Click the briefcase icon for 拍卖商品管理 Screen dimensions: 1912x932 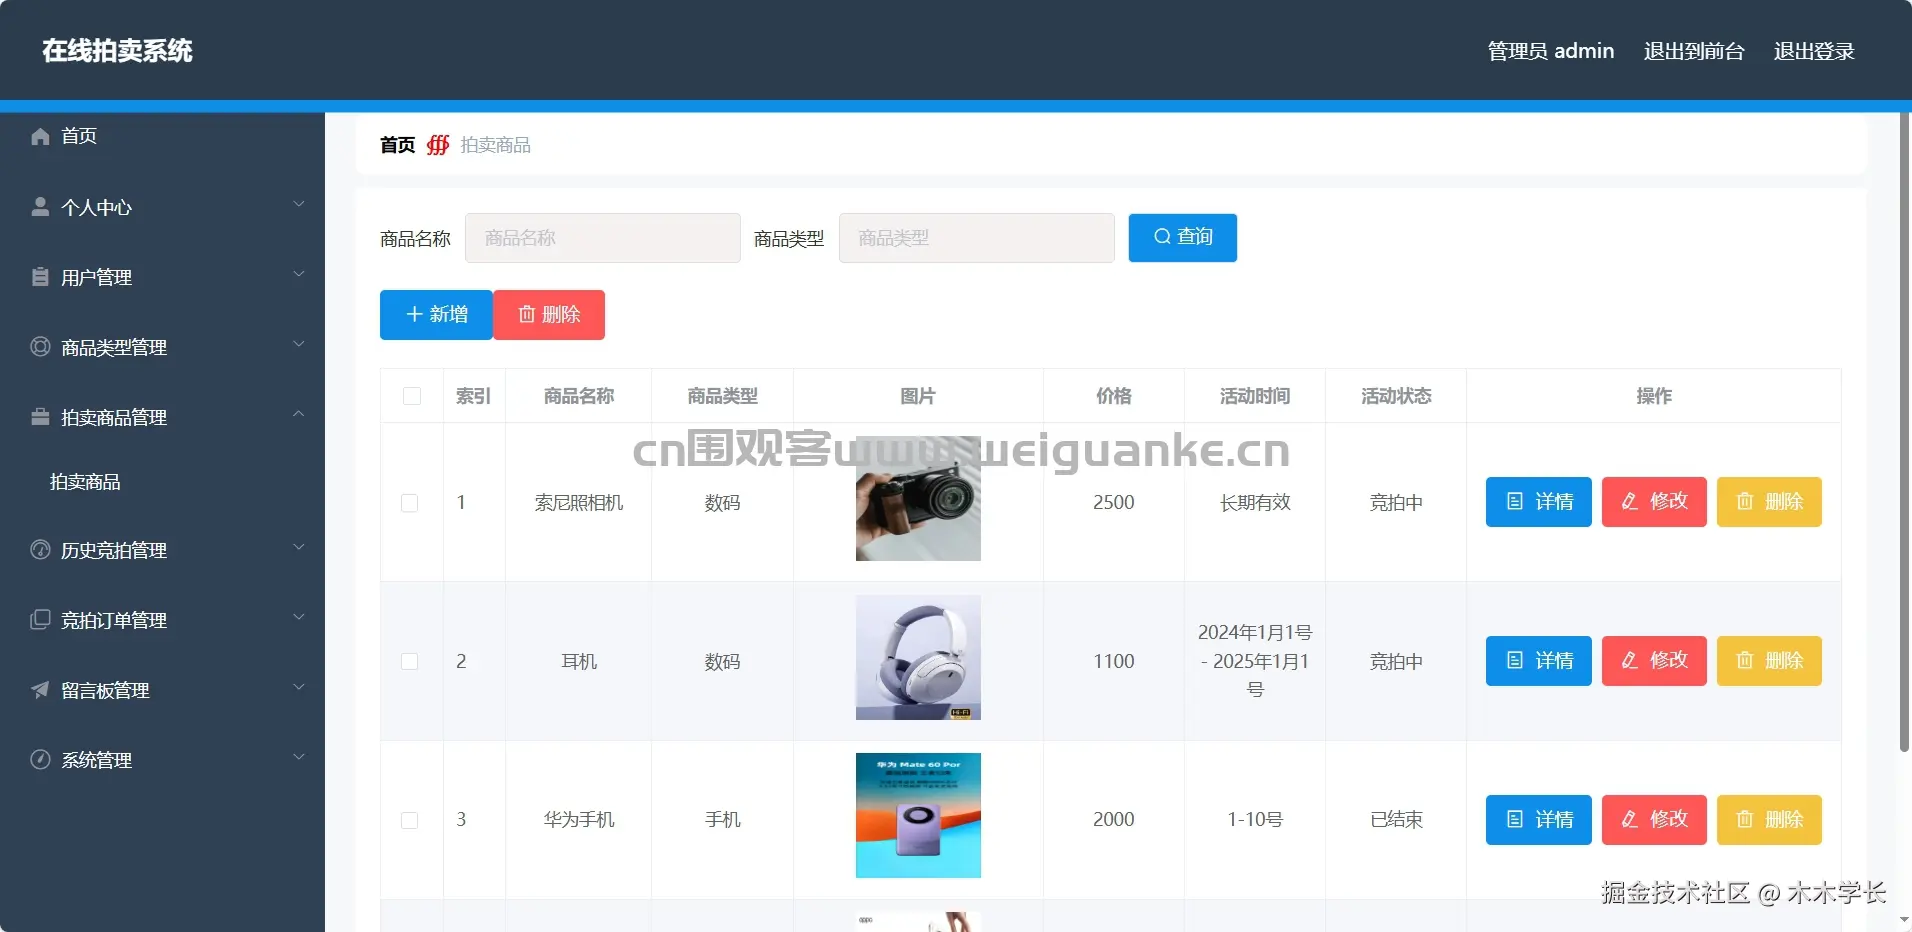tap(40, 417)
